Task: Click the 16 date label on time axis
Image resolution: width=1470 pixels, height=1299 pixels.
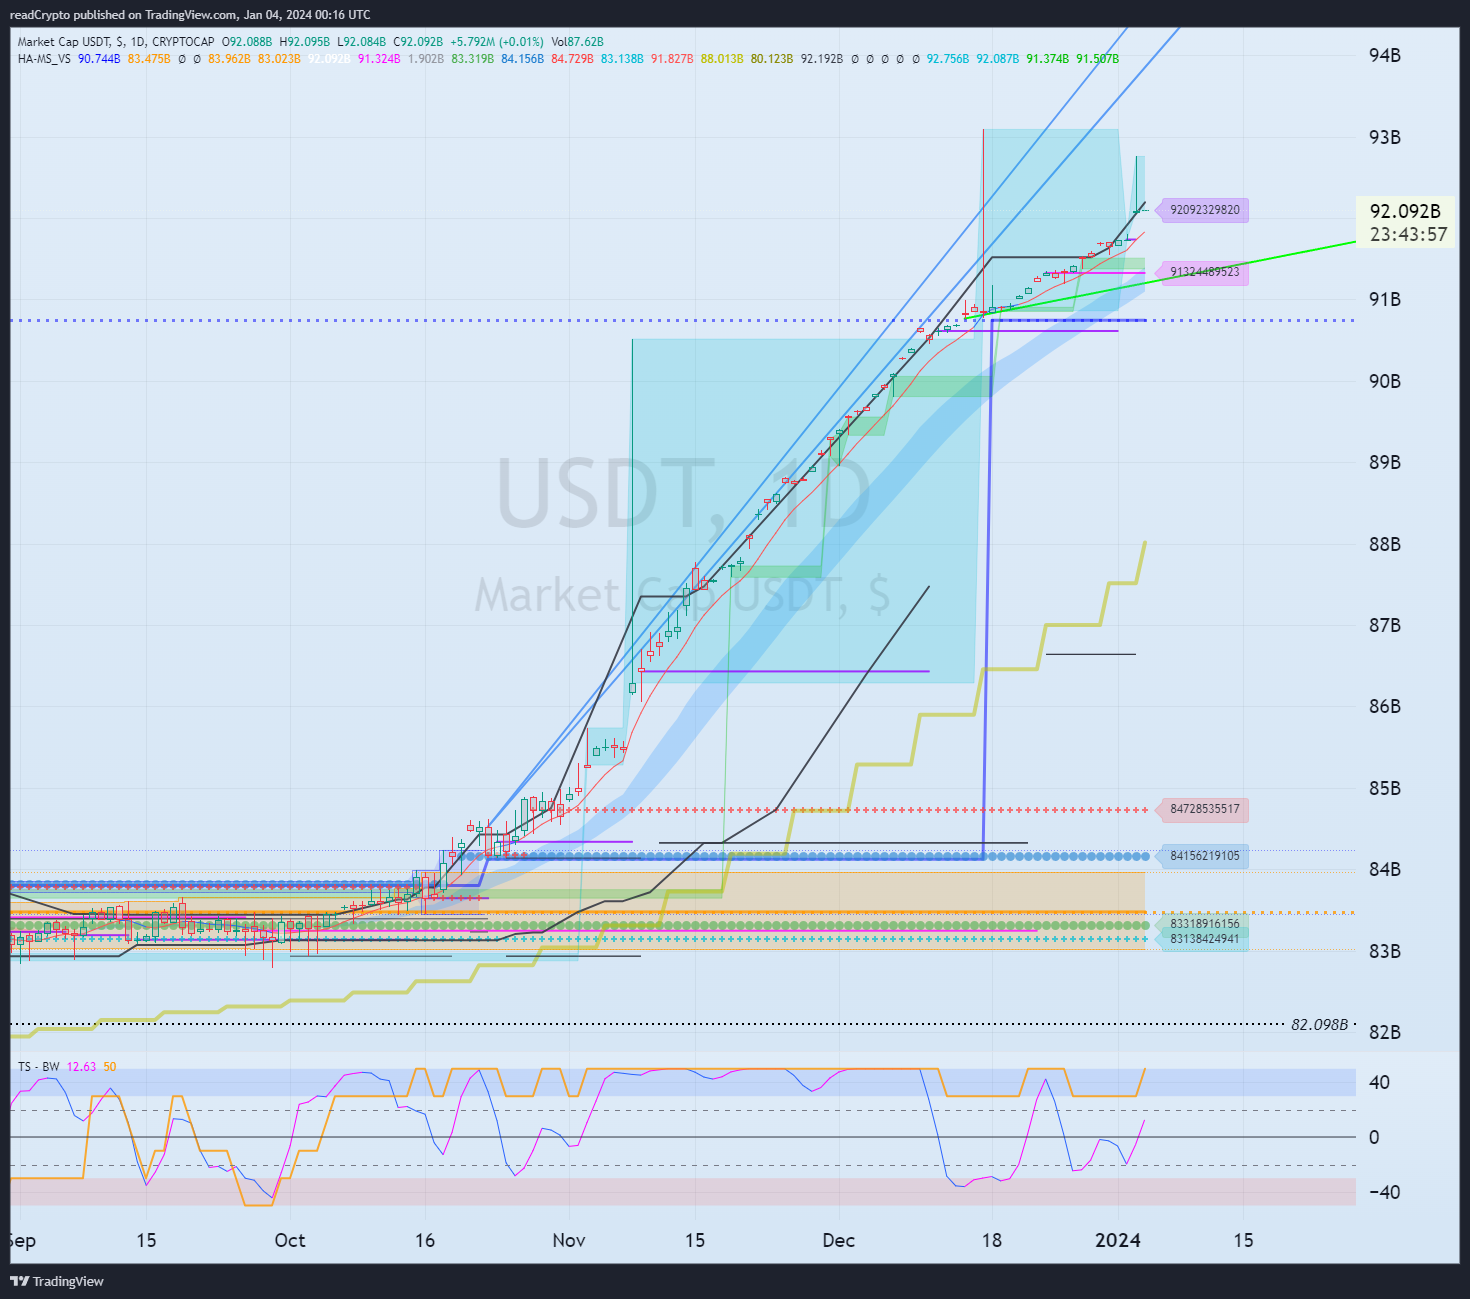Action: coord(425,1240)
